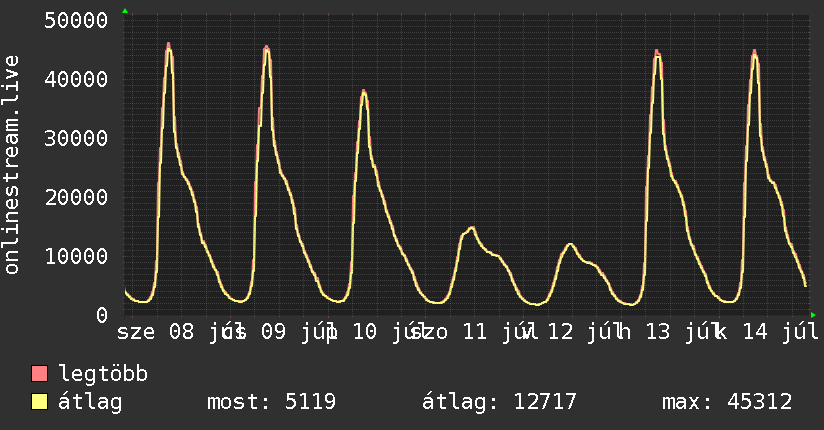Click the yellow átlag legend swatch
Image resolution: width=824 pixels, height=430 pixels.
39,402
